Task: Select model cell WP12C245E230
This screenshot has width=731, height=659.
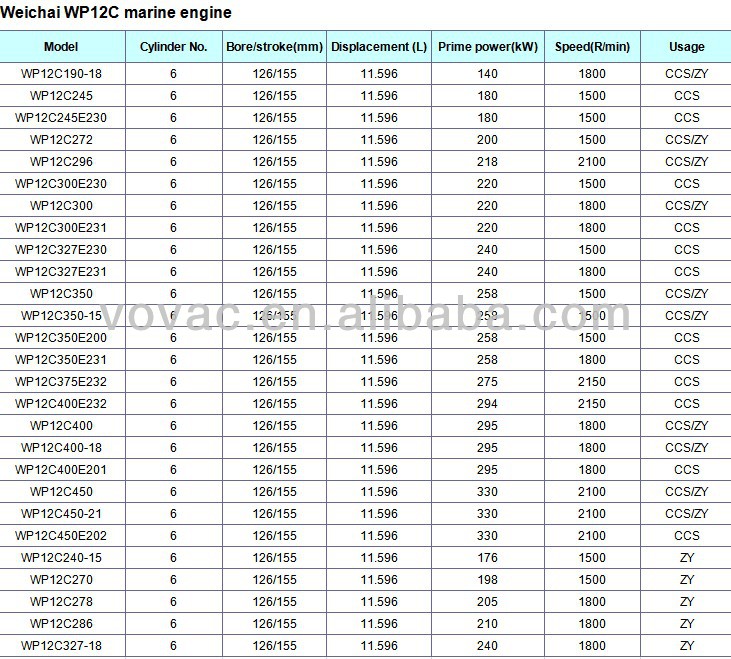Action: coord(61,117)
